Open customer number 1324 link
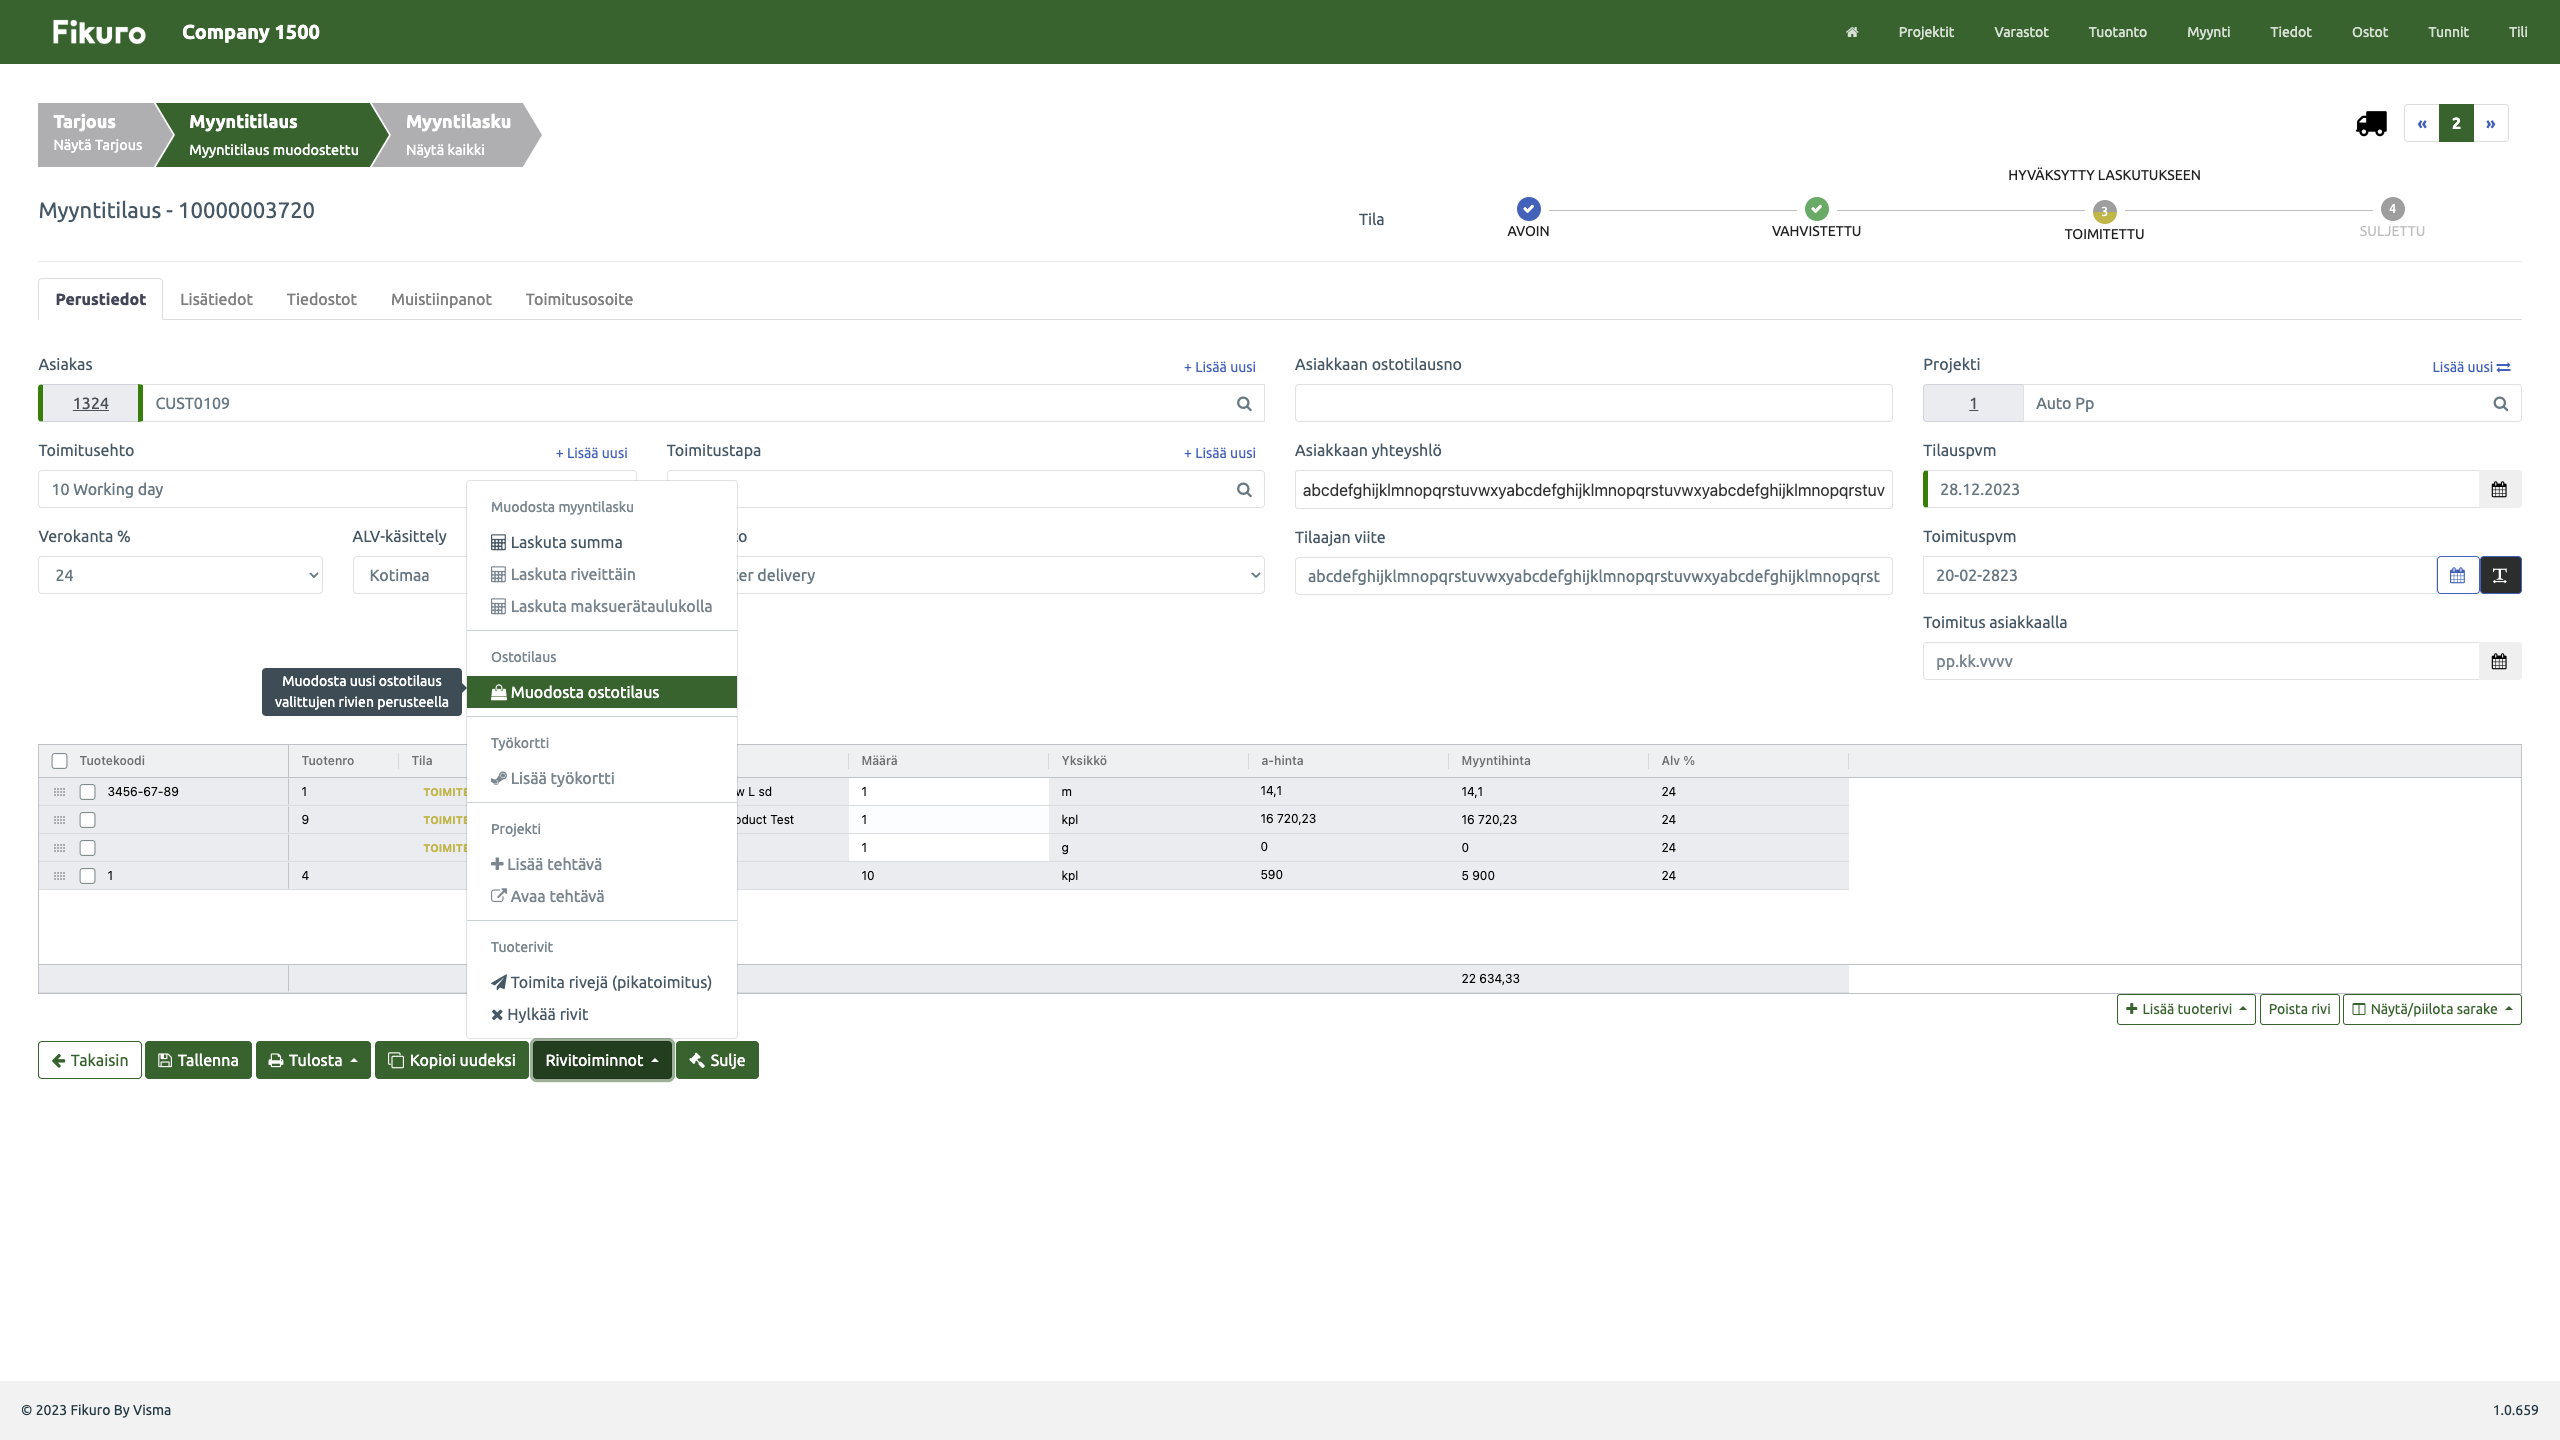 tap(90, 403)
